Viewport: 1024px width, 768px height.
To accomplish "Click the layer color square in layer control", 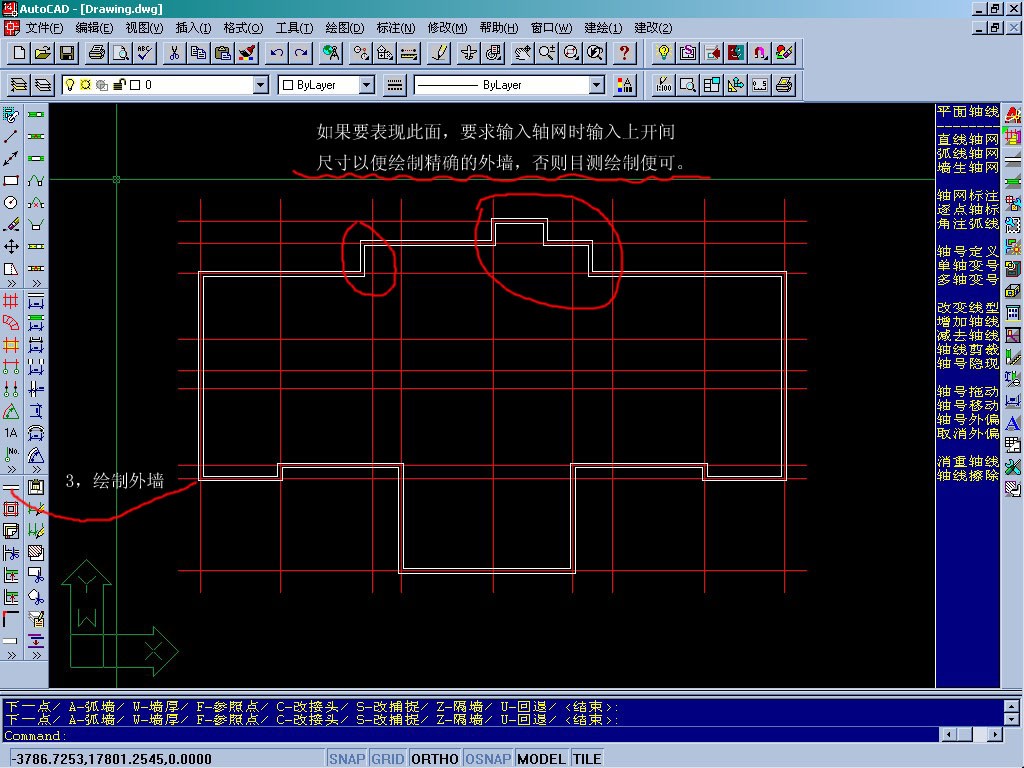I will [135, 85].
